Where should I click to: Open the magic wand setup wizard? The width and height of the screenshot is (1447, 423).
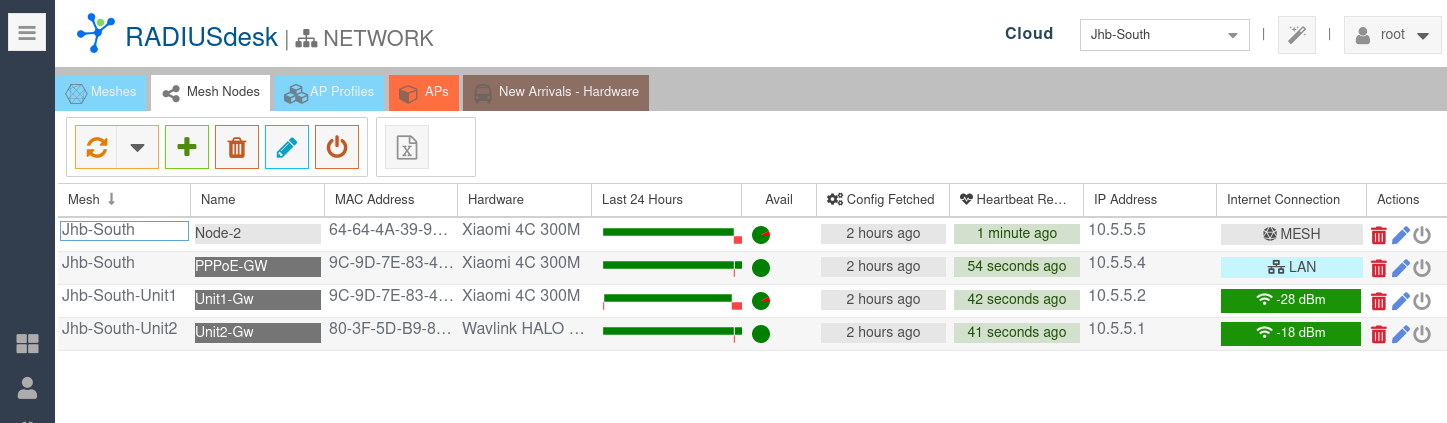(1297, 35)
